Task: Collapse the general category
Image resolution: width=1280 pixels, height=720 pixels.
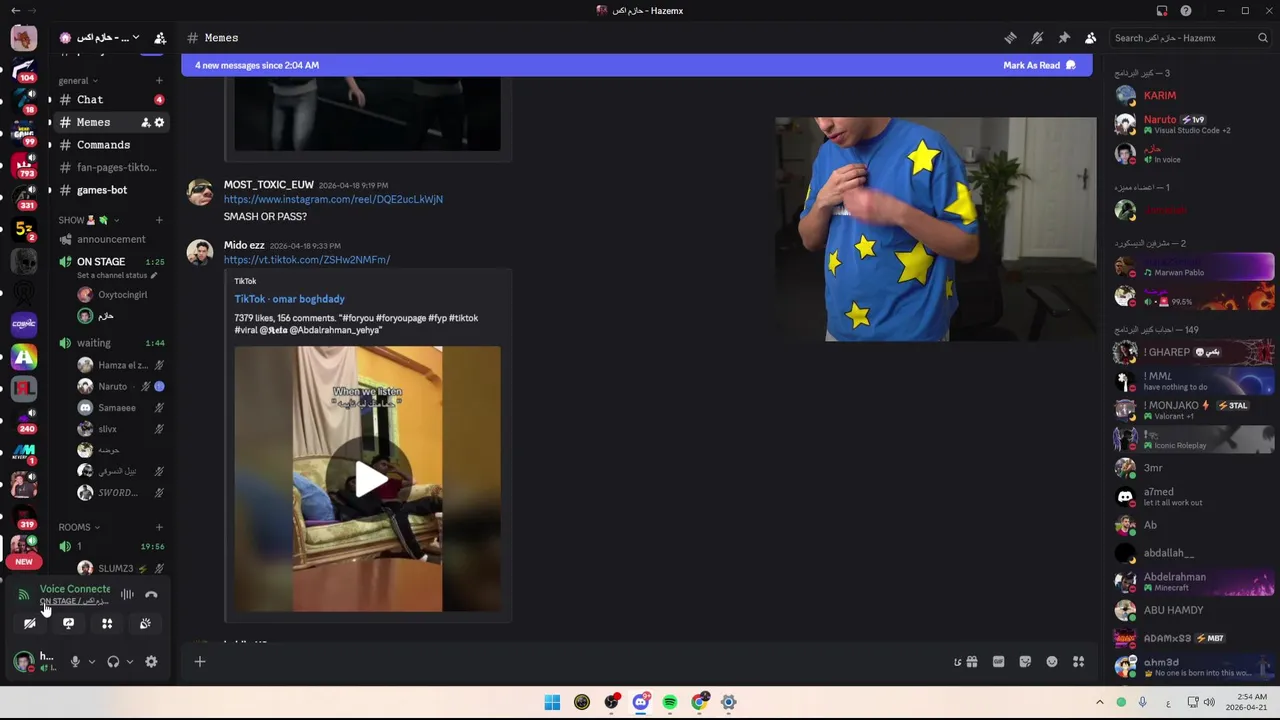Action: point(78,81)
